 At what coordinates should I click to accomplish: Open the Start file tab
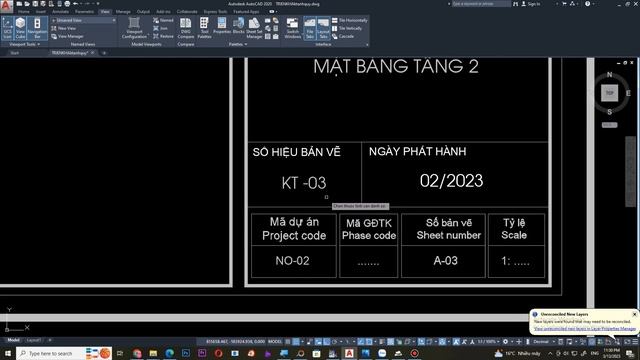pos(15,53)
